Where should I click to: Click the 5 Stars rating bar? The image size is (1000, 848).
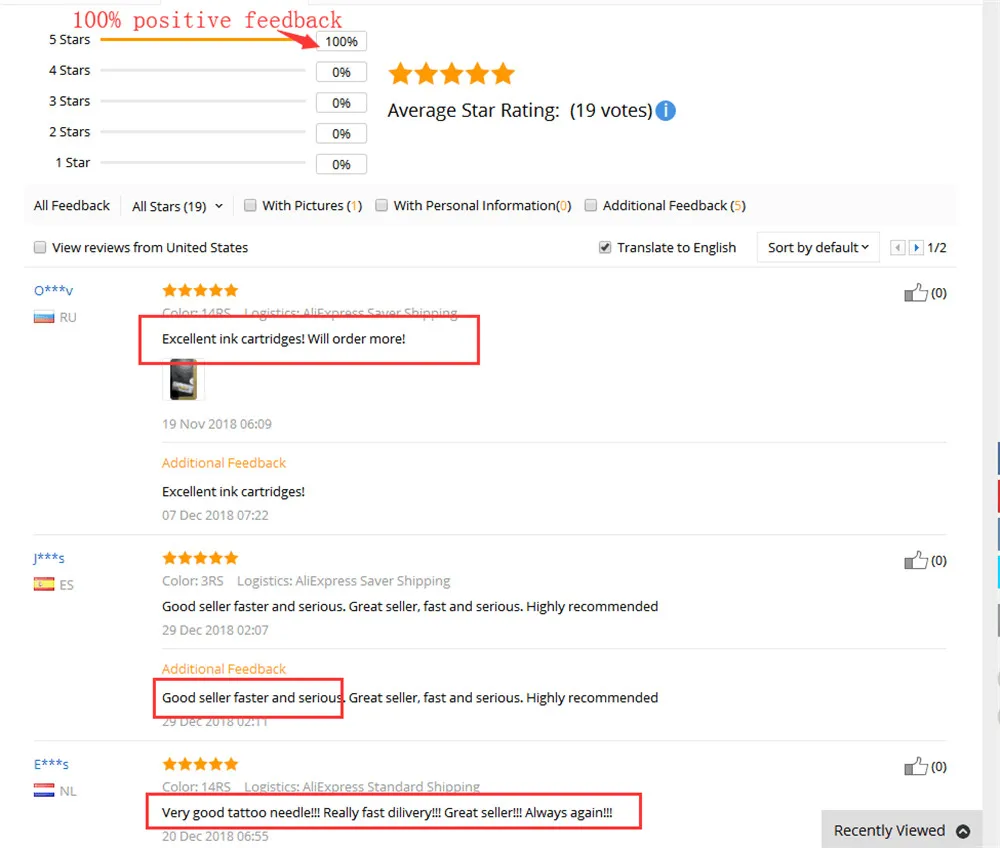(203, 40)
